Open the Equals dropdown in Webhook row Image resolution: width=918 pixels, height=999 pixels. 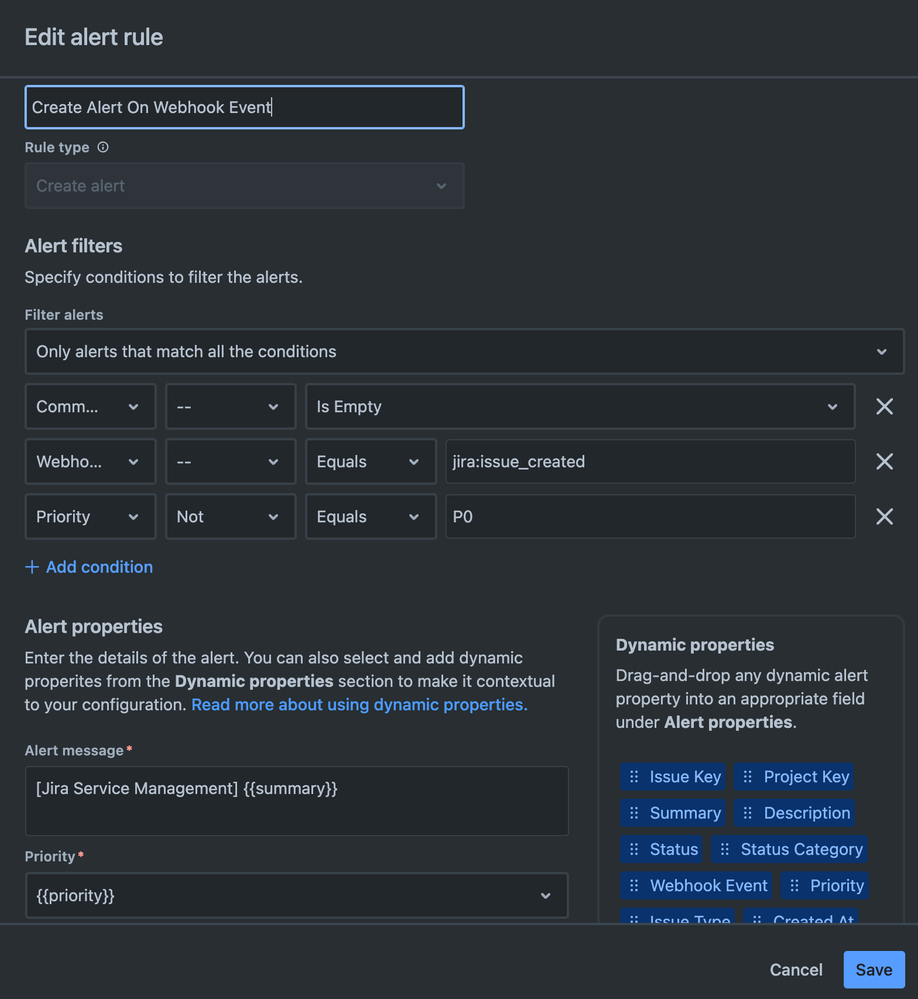click(x=370, y=462)
